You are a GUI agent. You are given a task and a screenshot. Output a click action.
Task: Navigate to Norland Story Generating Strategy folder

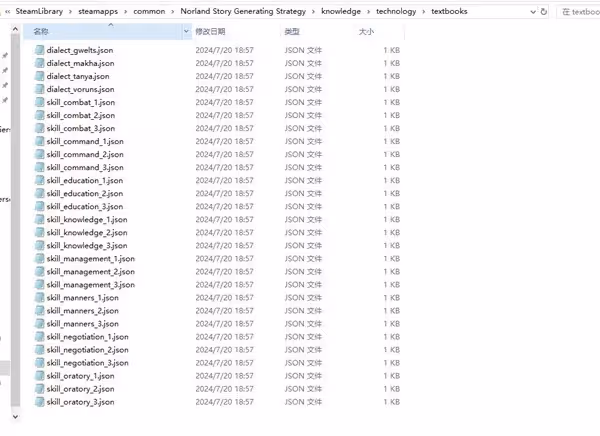click(x=243, y=11)
